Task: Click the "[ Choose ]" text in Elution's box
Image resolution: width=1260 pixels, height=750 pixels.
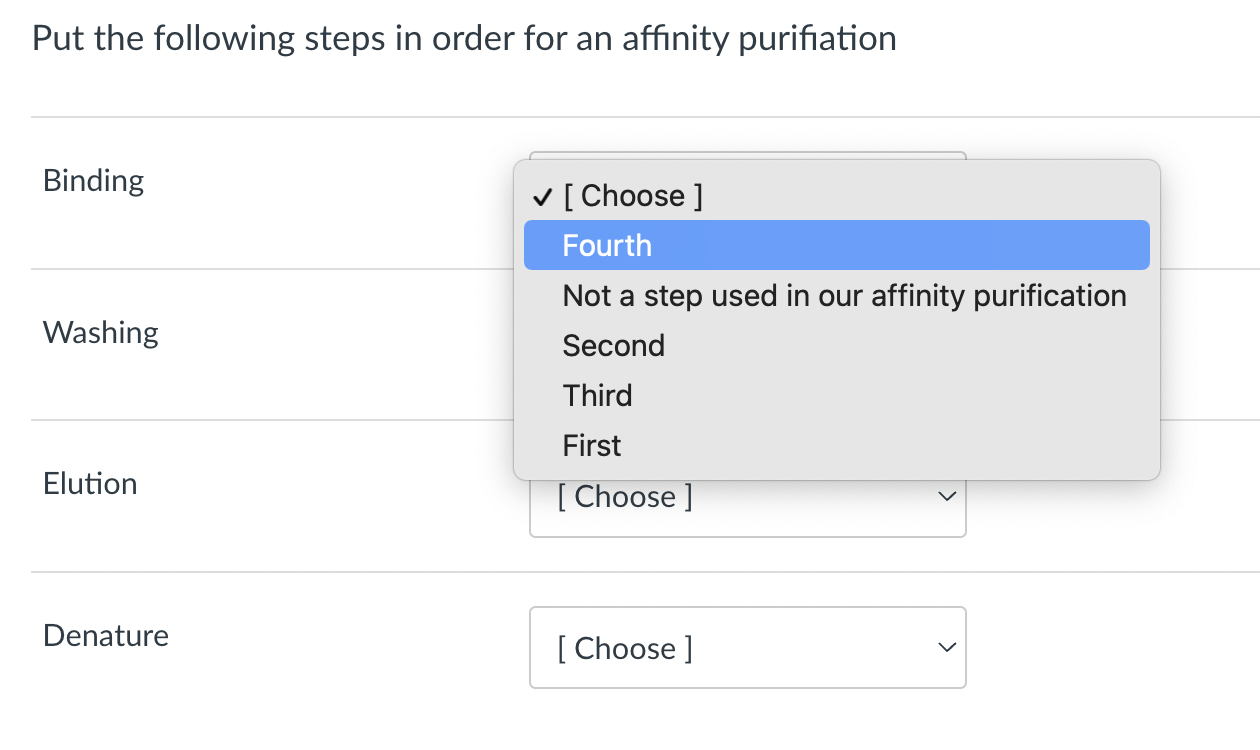Action: coord(625,497)
